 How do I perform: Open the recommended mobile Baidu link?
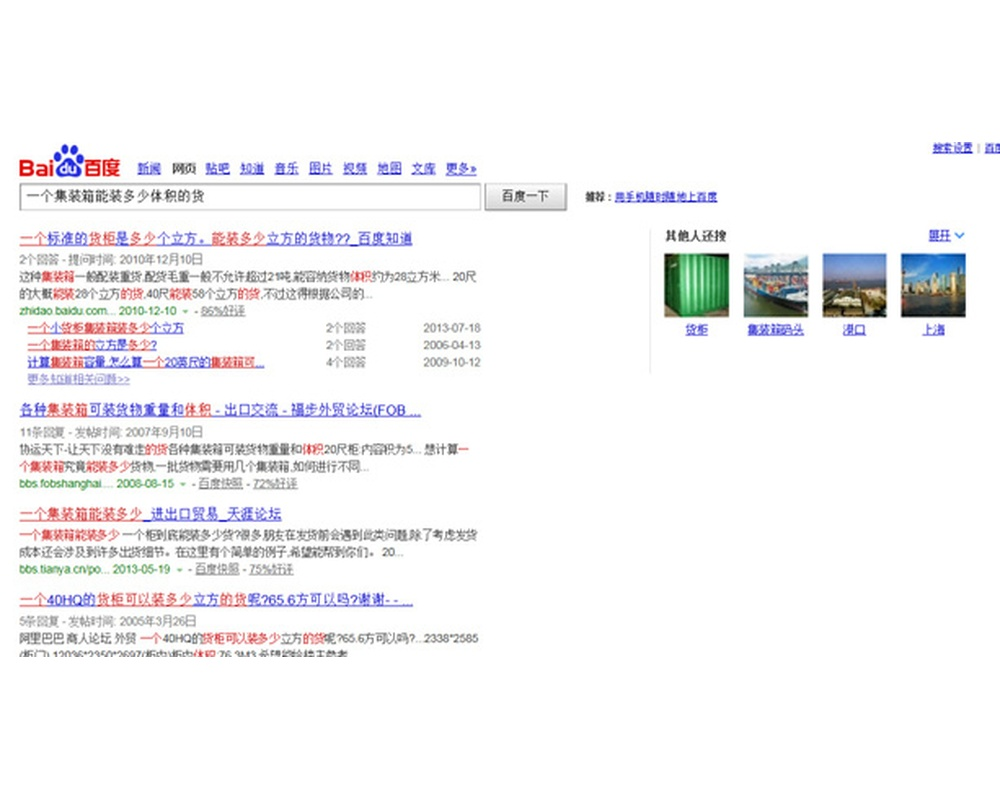[666, 197]
